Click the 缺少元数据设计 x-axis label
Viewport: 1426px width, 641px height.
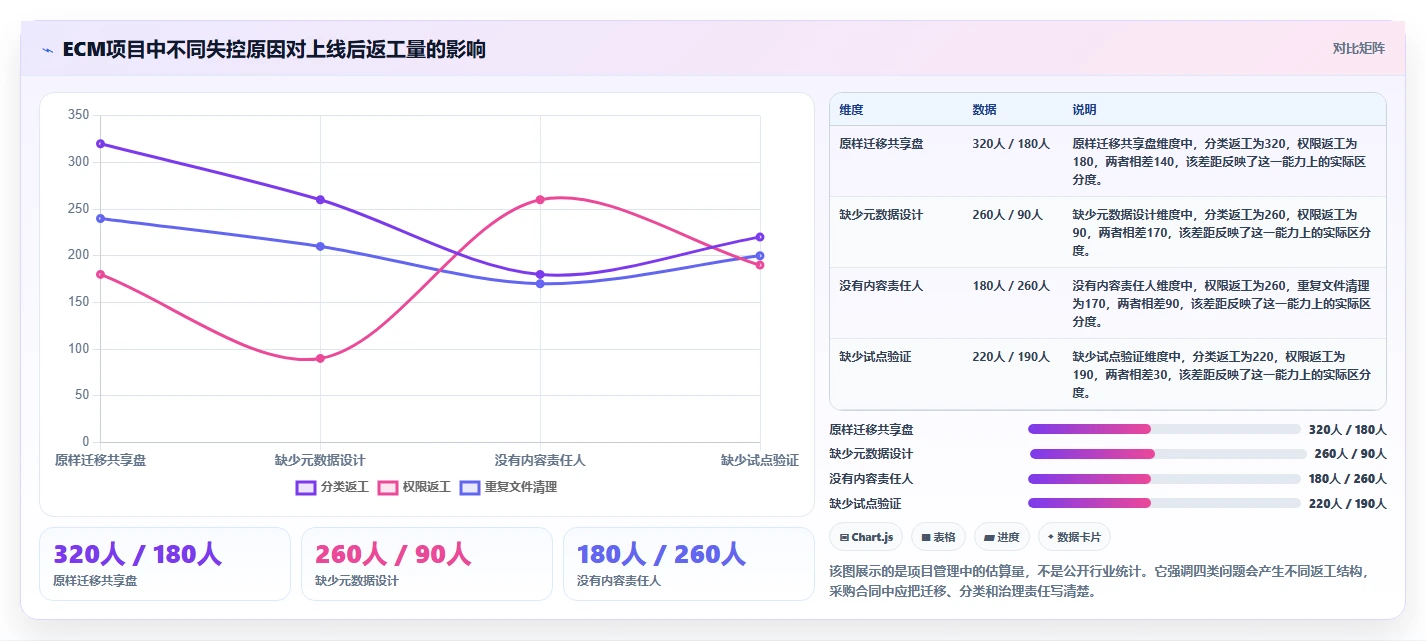320,460
